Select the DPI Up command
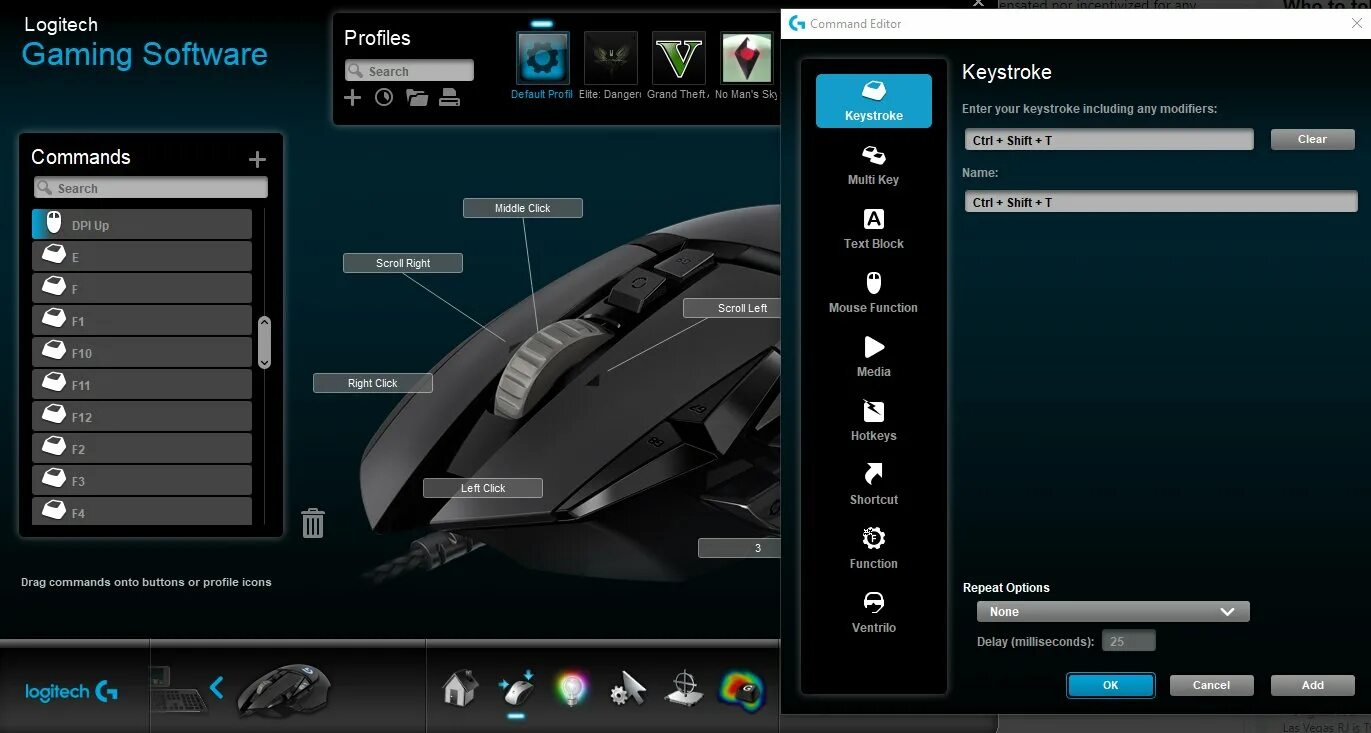 click(x=142, y=224)
